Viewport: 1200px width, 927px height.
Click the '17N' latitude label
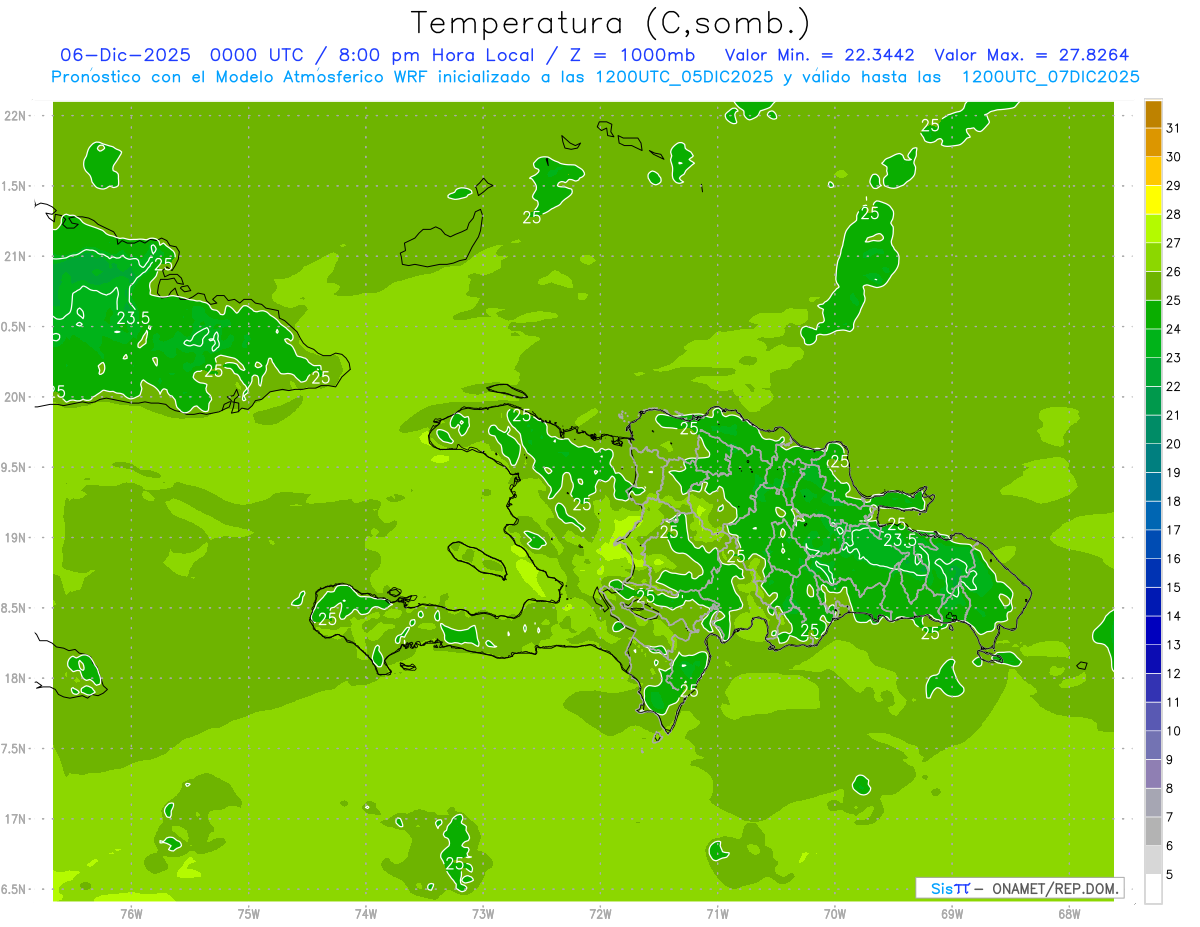click(16, 819)
